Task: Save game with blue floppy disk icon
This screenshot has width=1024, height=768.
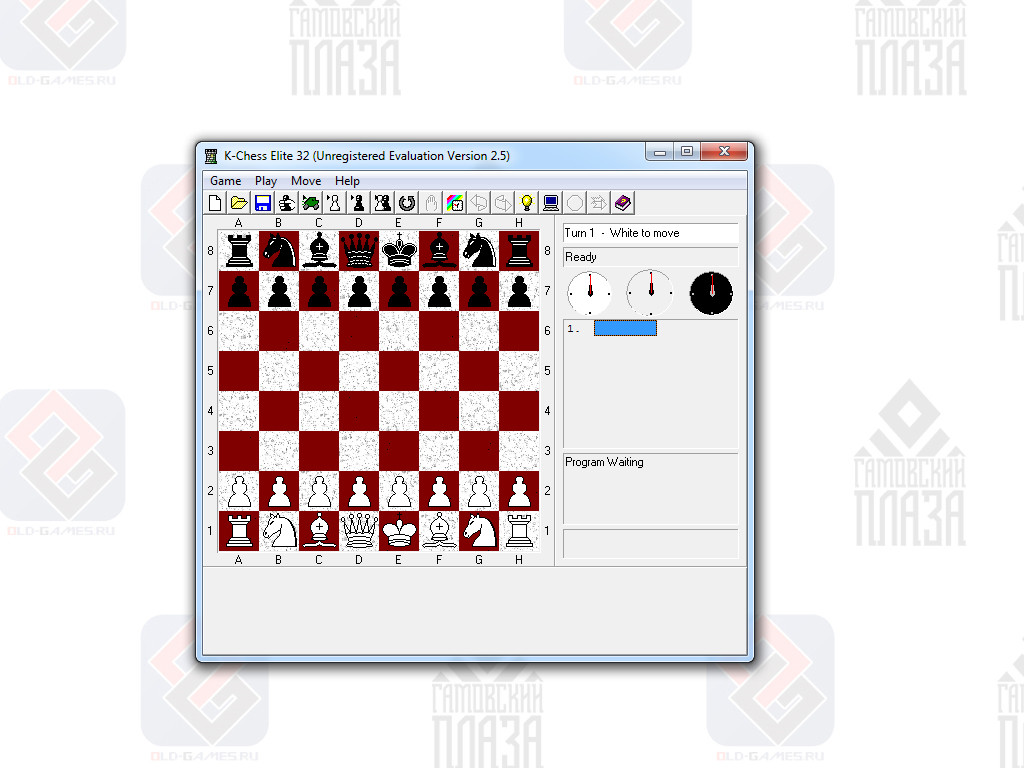Action: [263, 203]
